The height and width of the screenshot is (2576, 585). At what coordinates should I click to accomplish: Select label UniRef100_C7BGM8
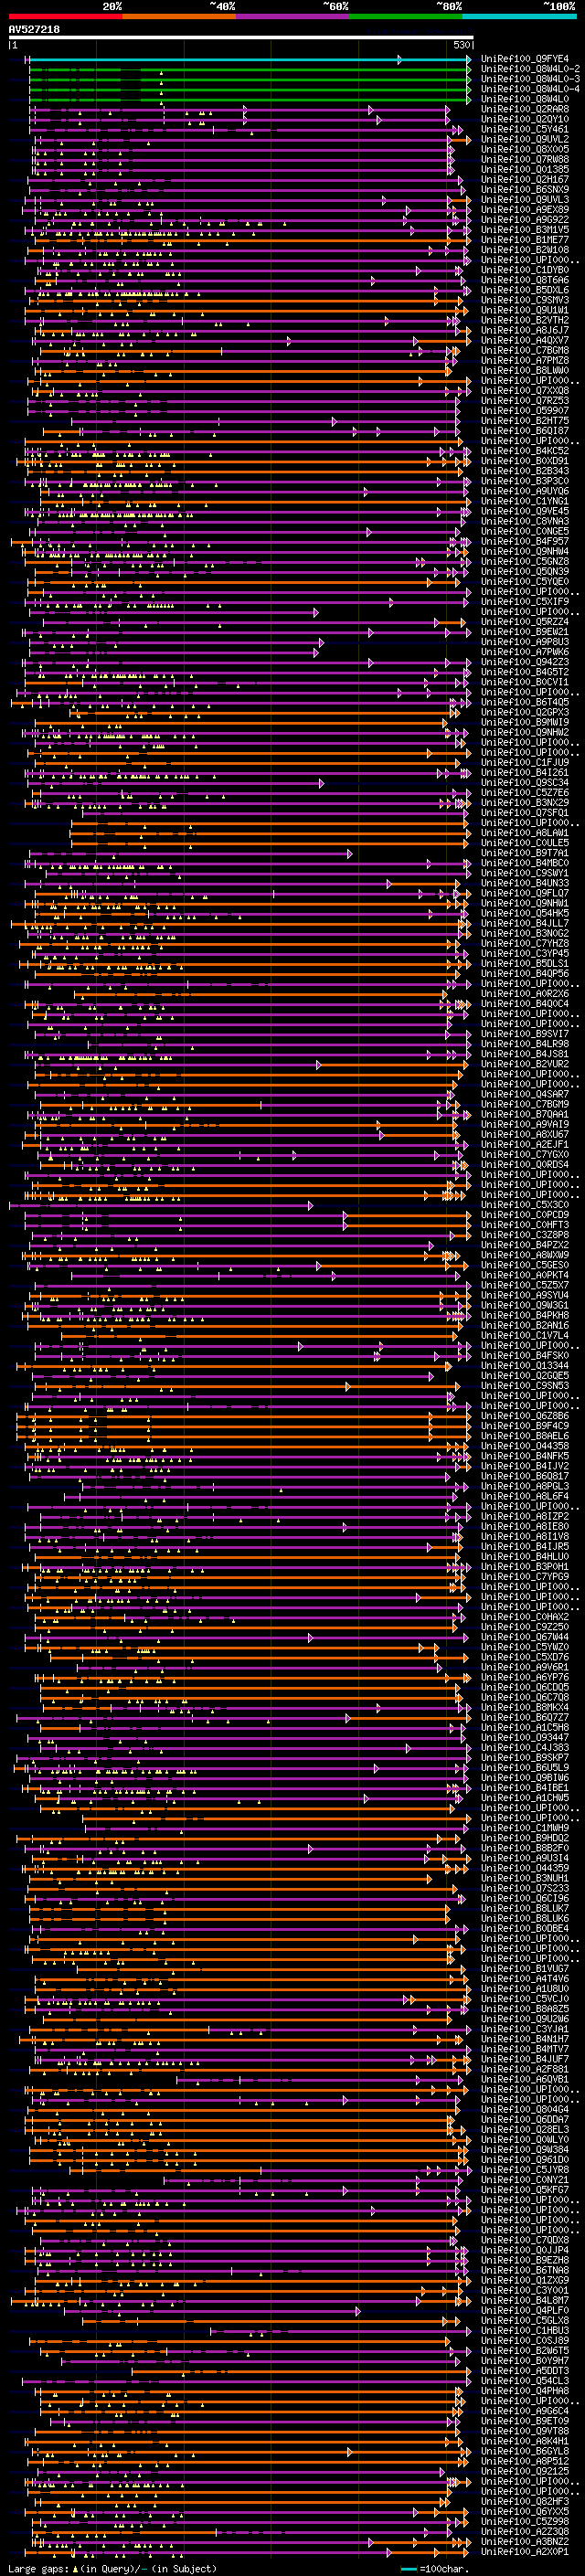(525, 351)
